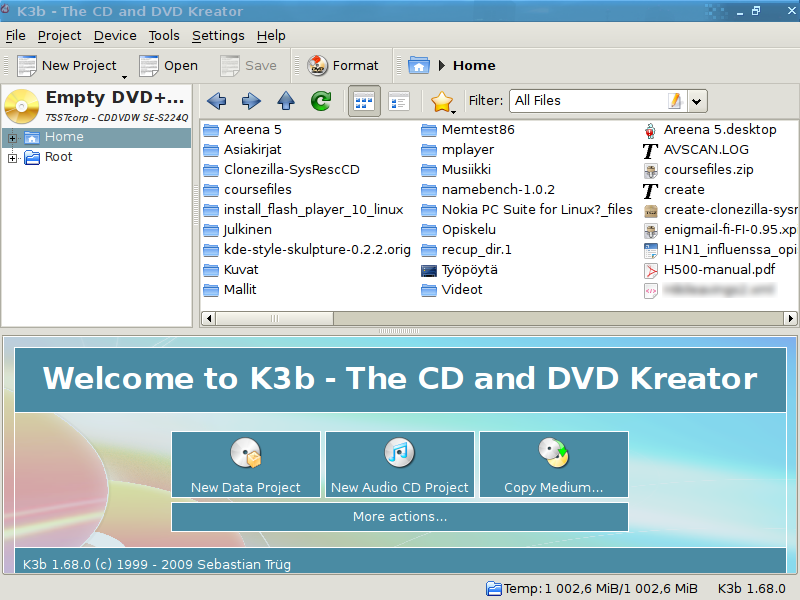Switch to icon view mode
800x600 pixels.
364,101
